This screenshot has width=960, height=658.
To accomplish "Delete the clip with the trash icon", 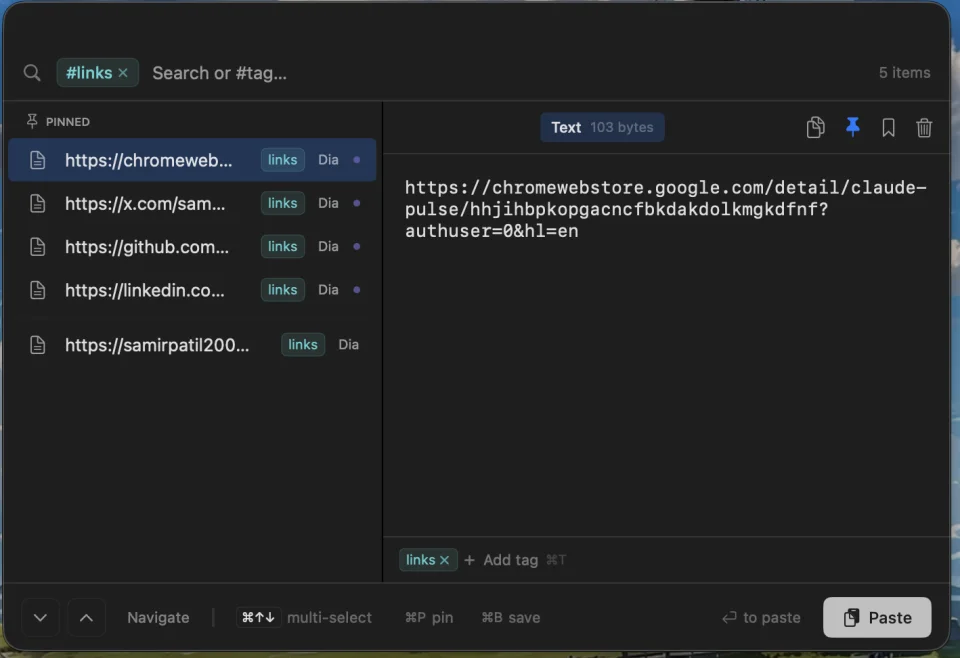I will [x=924, y=127].
